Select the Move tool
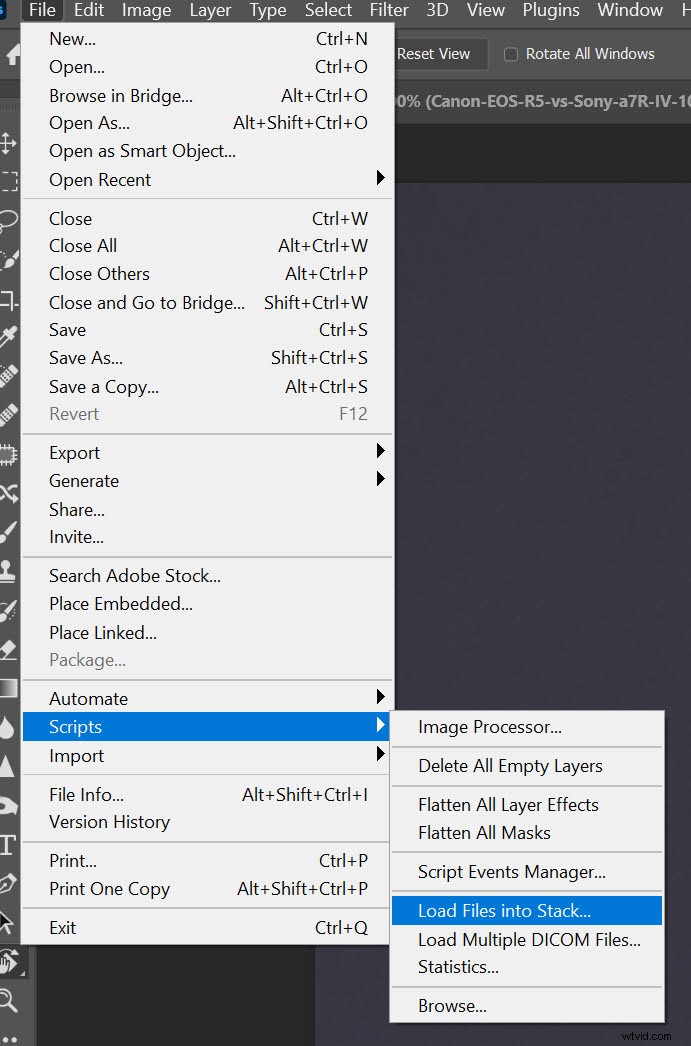Screen dimensions: 691x1046 [x=8, y=143]
